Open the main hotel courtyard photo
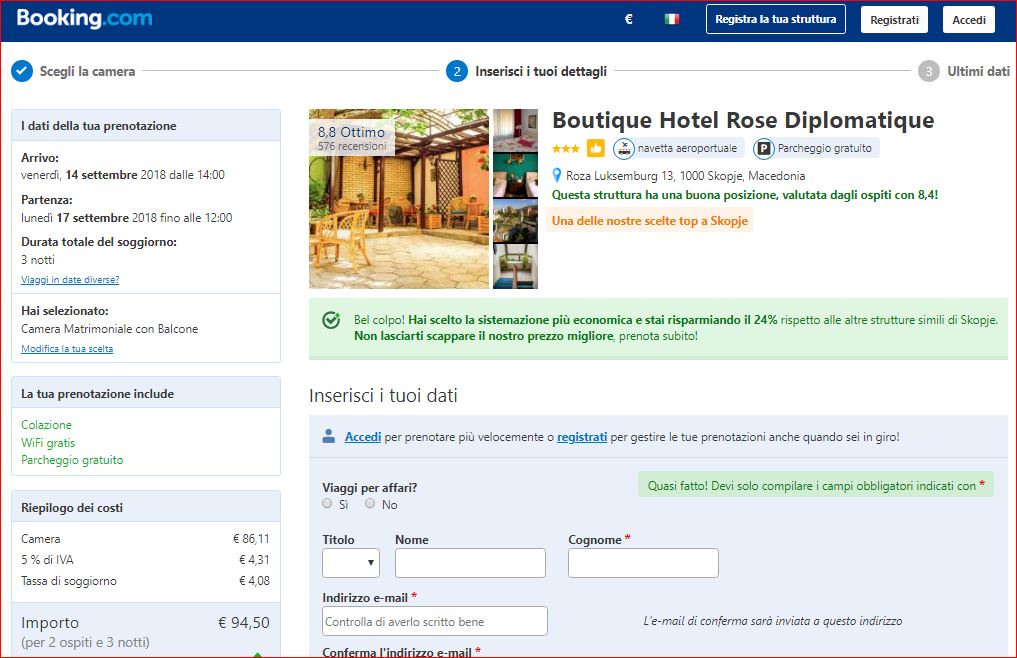Viewport: 1017px width, 658px height. point(399,199)
